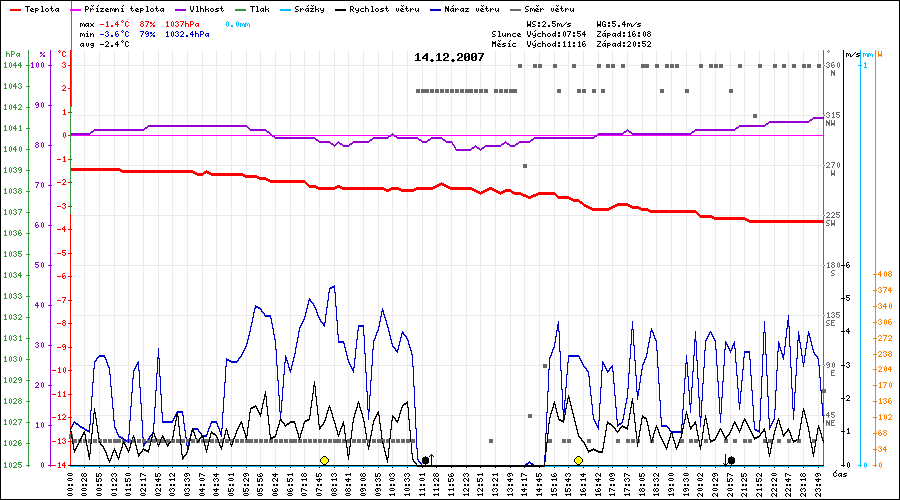Click the 1044 pressure axis tick
Viewport: 900px width, 500px height.
[x=13, y=65]
